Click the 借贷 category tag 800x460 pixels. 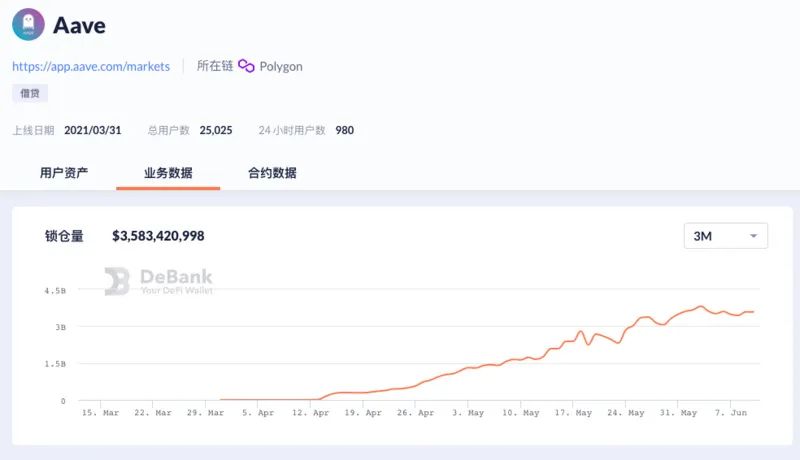point(30,93)
